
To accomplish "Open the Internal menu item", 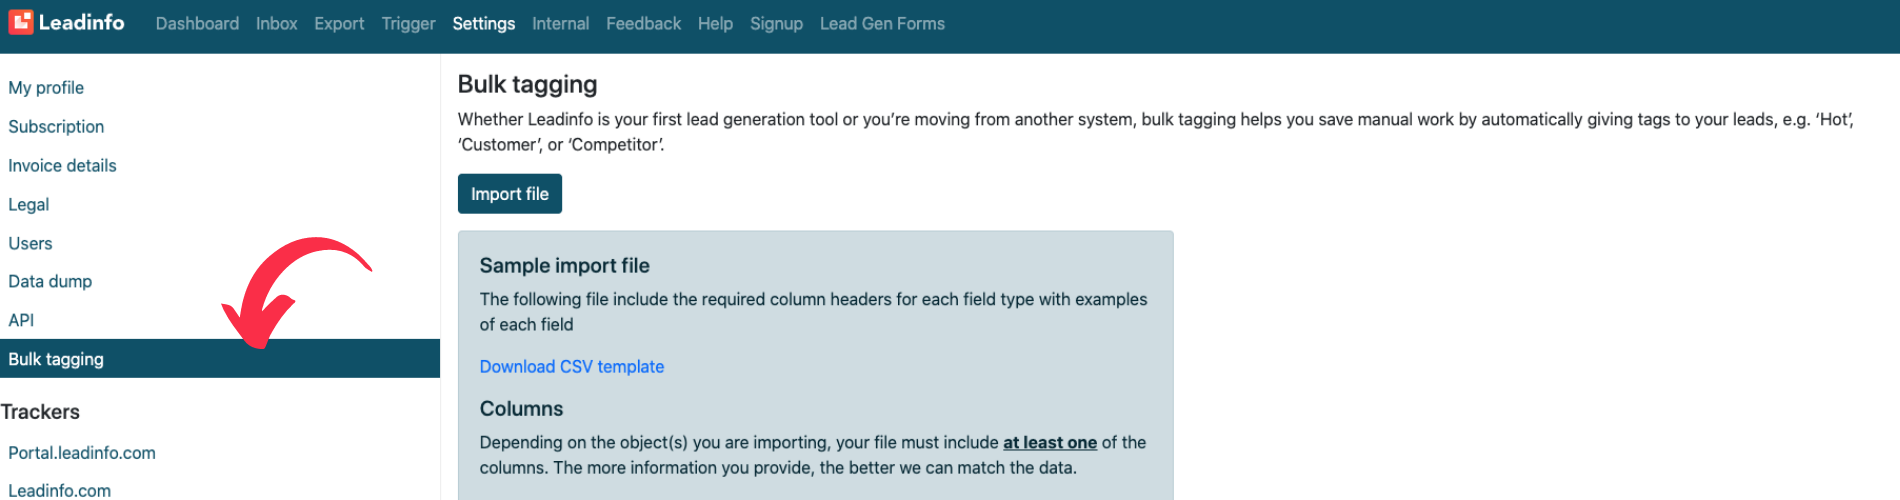I will 560,23.
